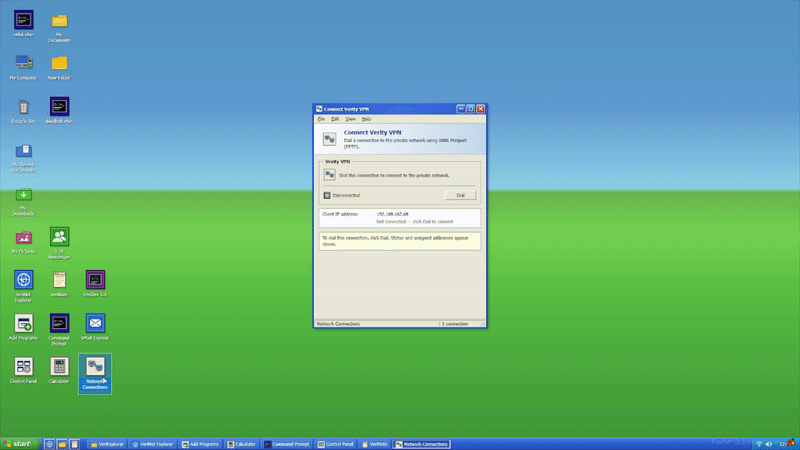
Task: Select the My Downloads desktop icon
Action: click(x=23, y=201)
